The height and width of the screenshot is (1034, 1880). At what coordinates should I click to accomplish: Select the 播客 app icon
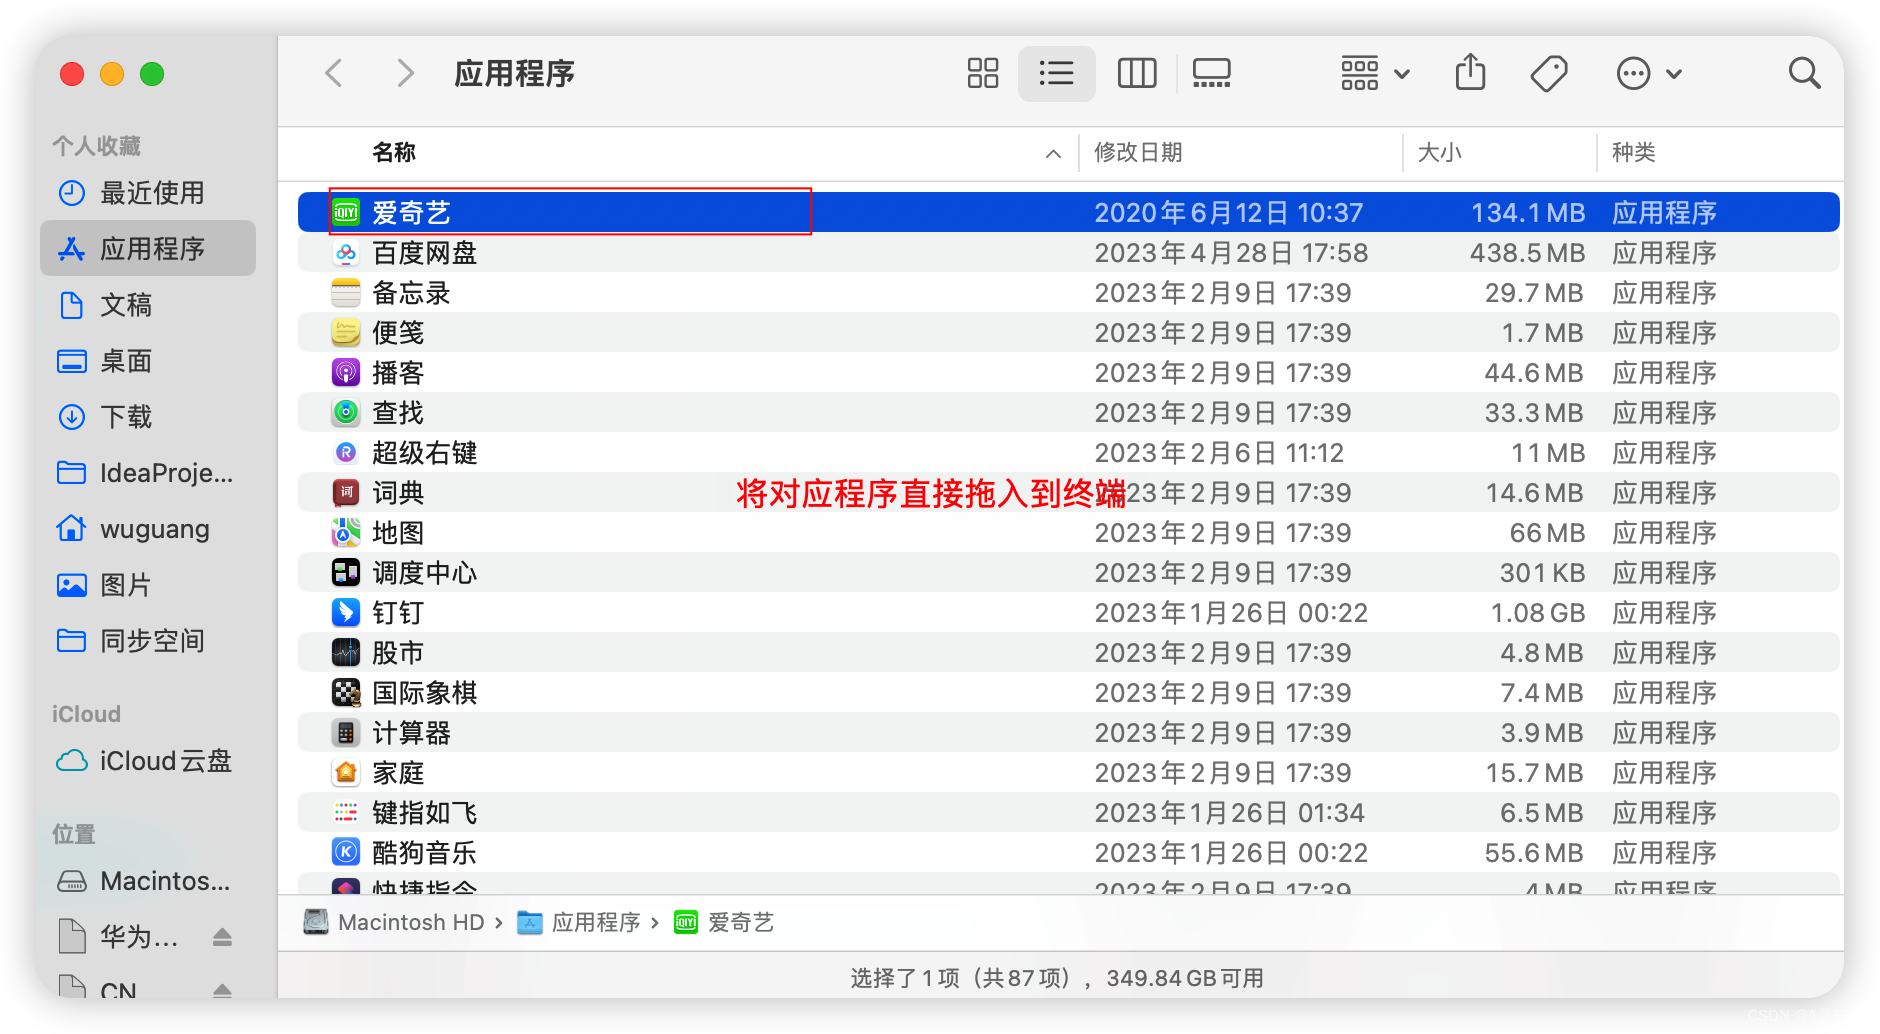346,372
